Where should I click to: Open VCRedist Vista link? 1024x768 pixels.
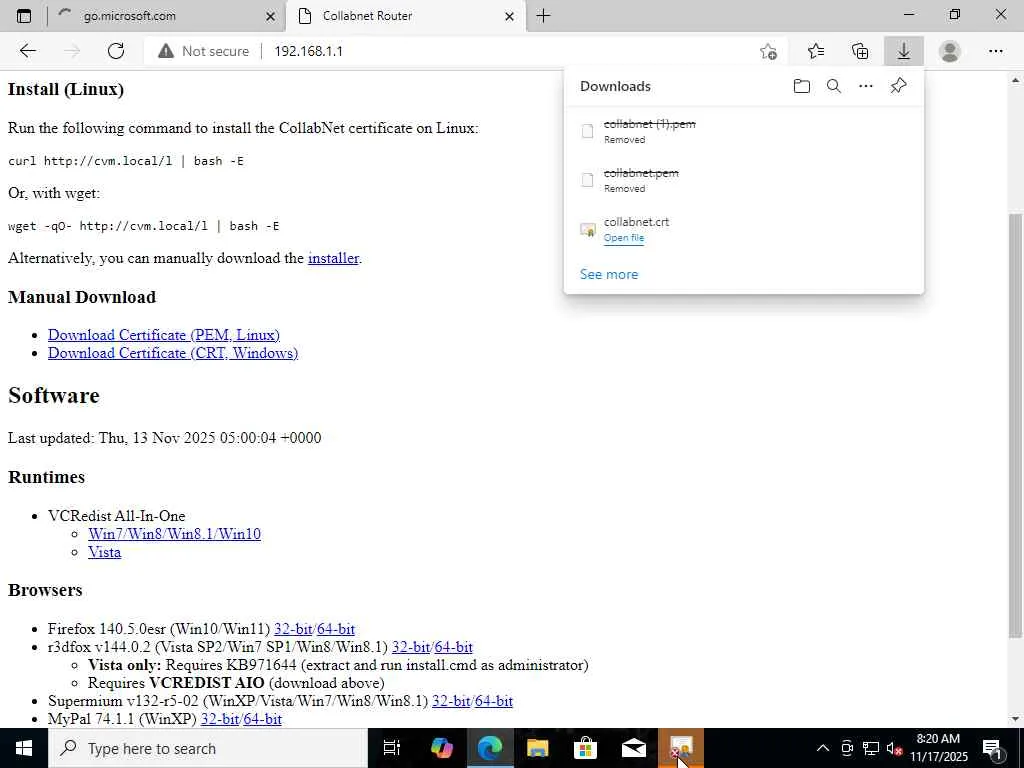click(x=104, y=552)
